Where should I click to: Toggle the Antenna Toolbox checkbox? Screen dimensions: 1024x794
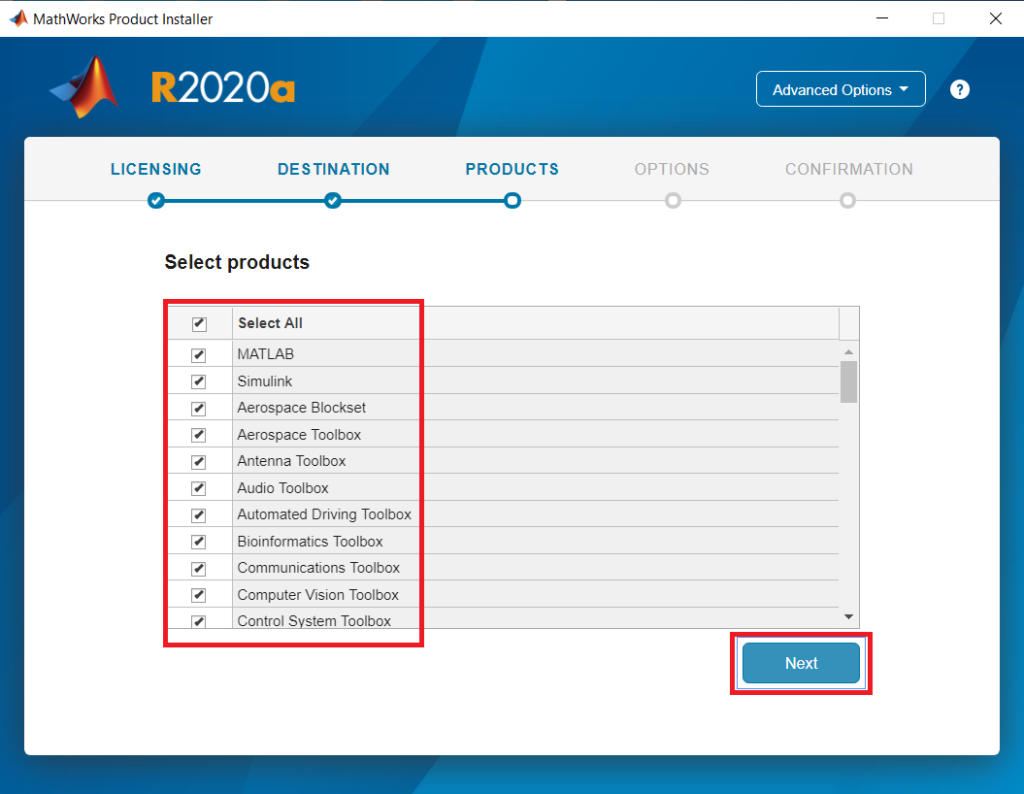198,461
